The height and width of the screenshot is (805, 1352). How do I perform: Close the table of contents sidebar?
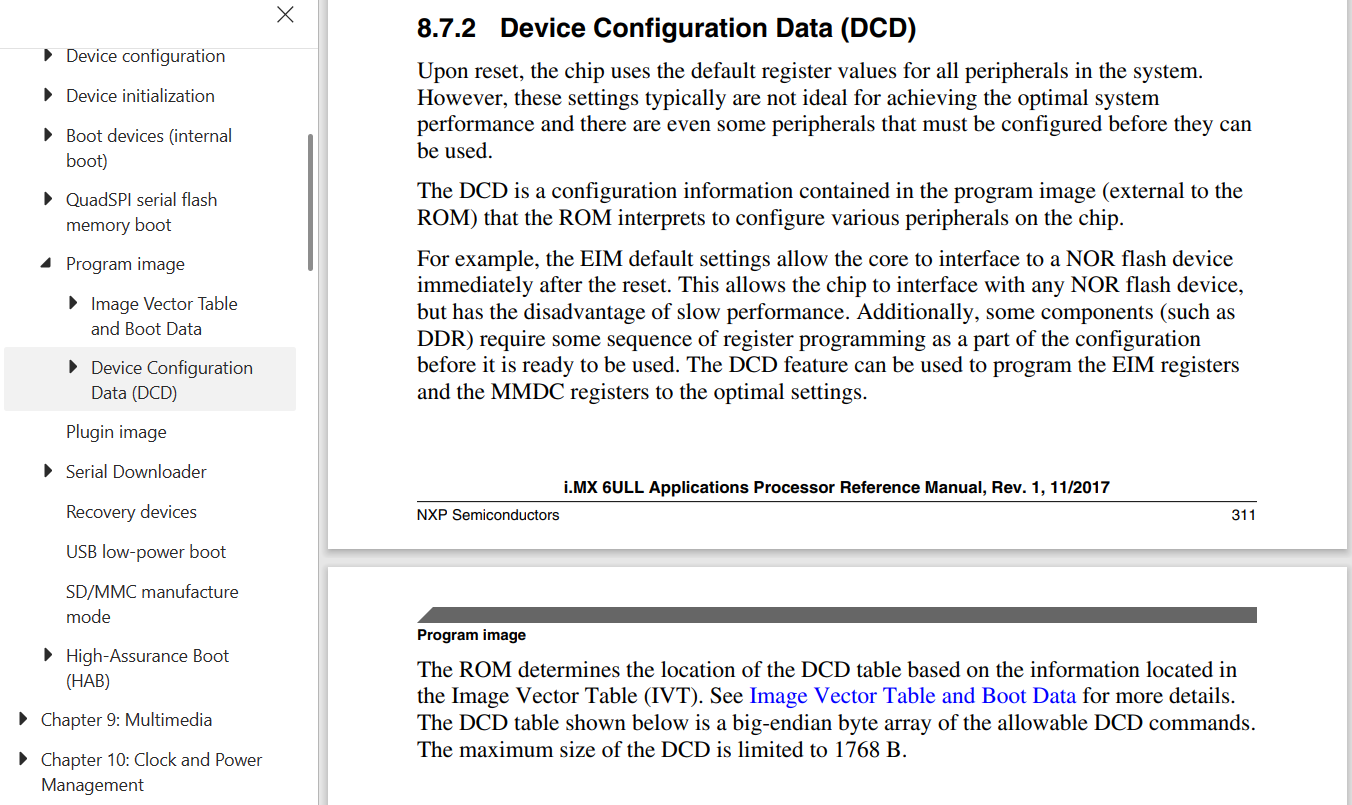(285, 15)
